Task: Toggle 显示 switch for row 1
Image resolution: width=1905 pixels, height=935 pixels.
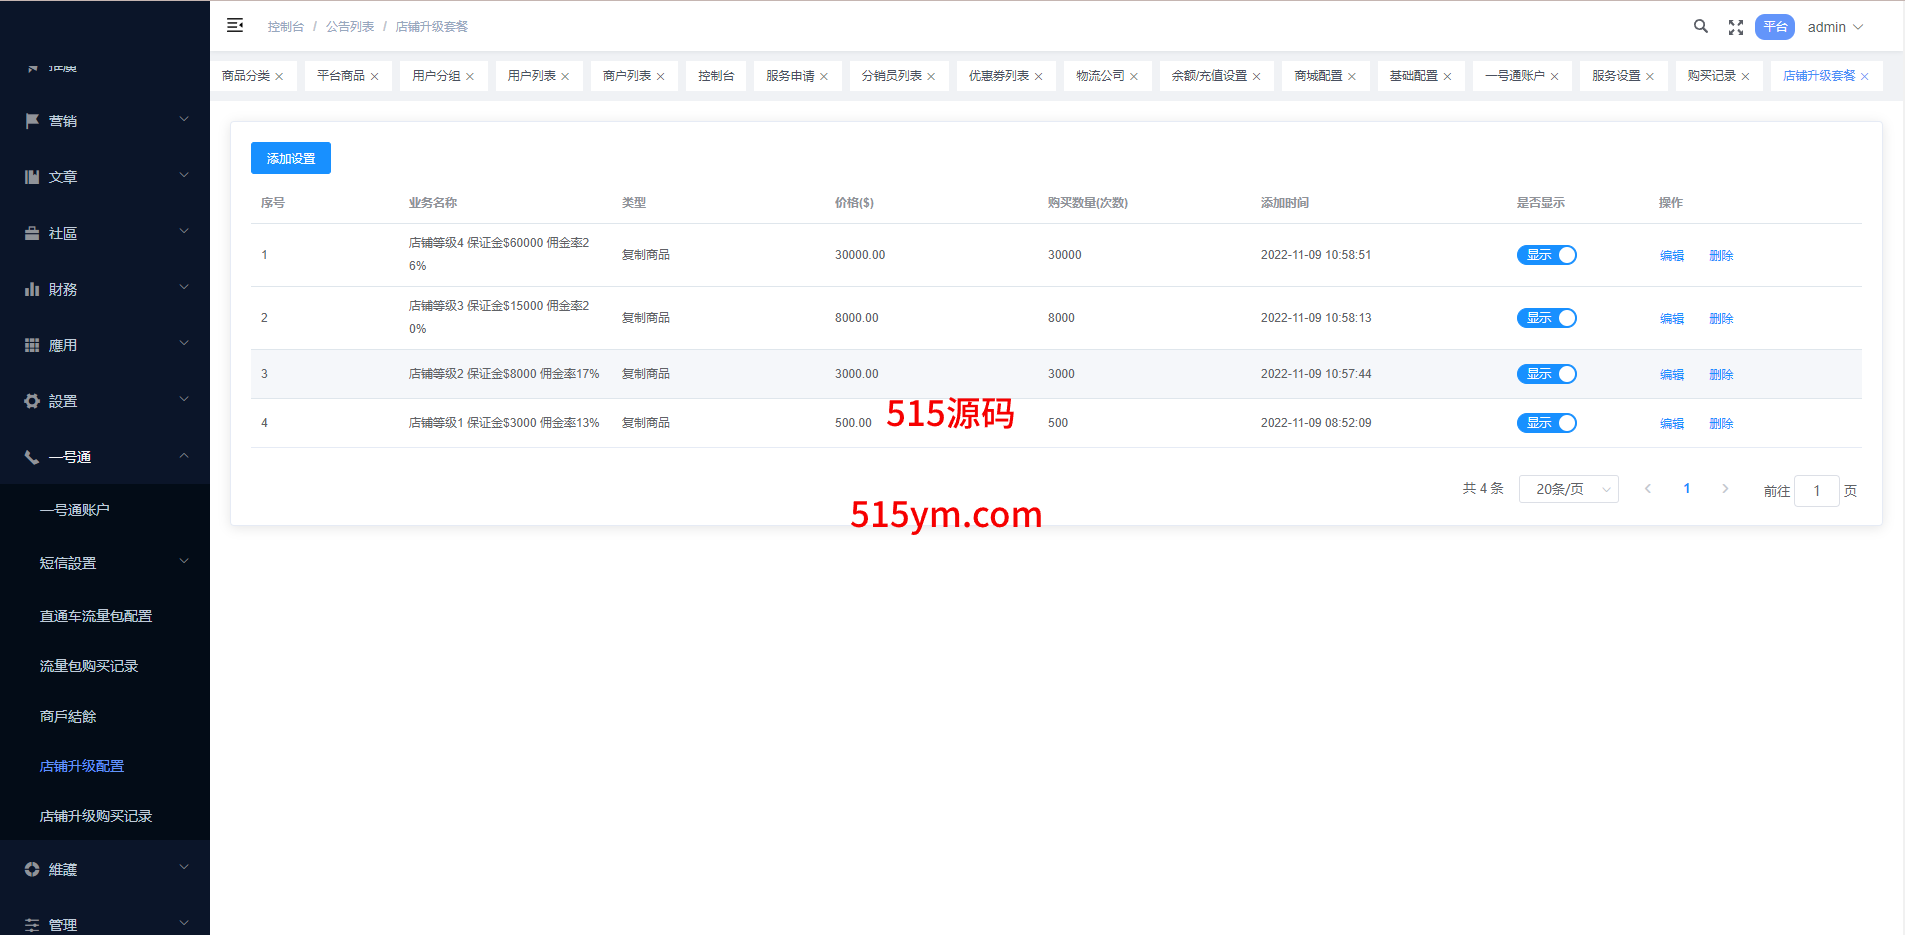Action: [x=1546, y=255]
